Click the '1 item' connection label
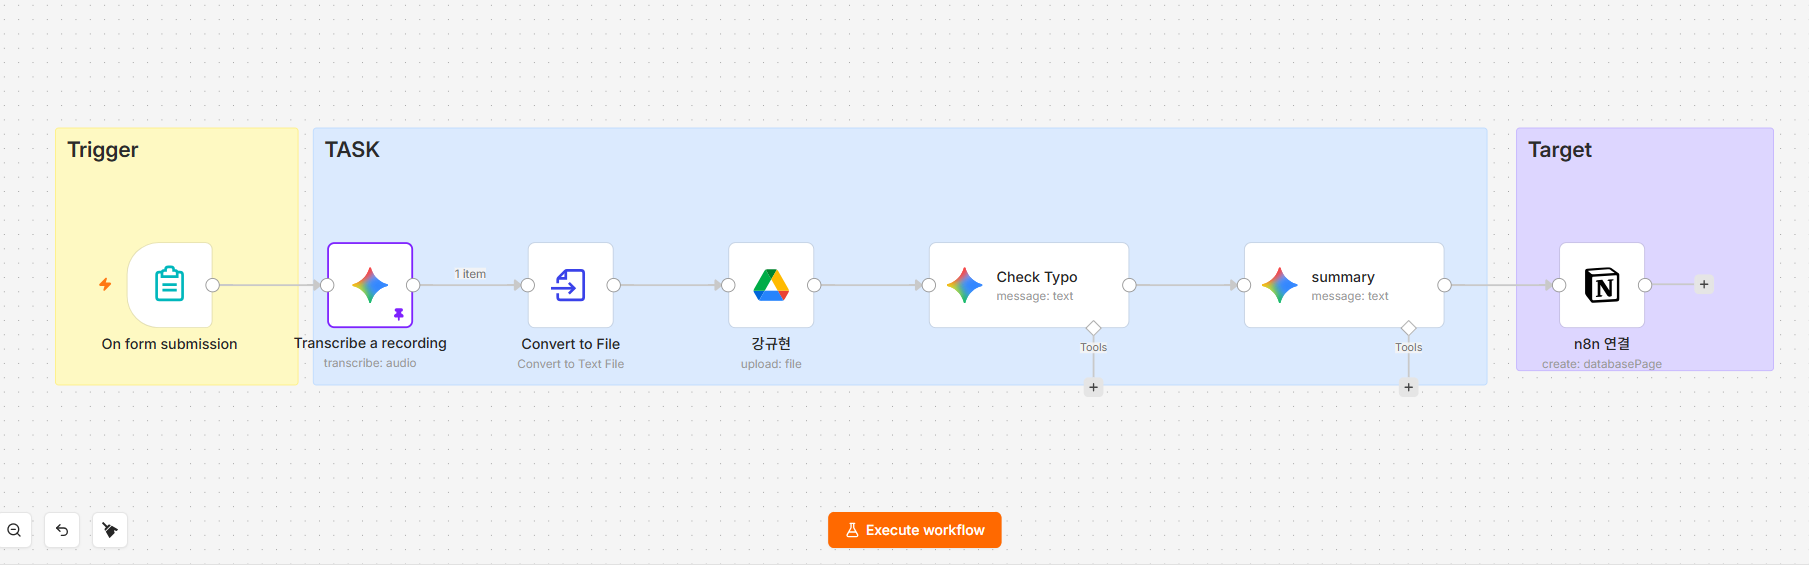This screenshot has width=1809, height=568. pos(470,274)
